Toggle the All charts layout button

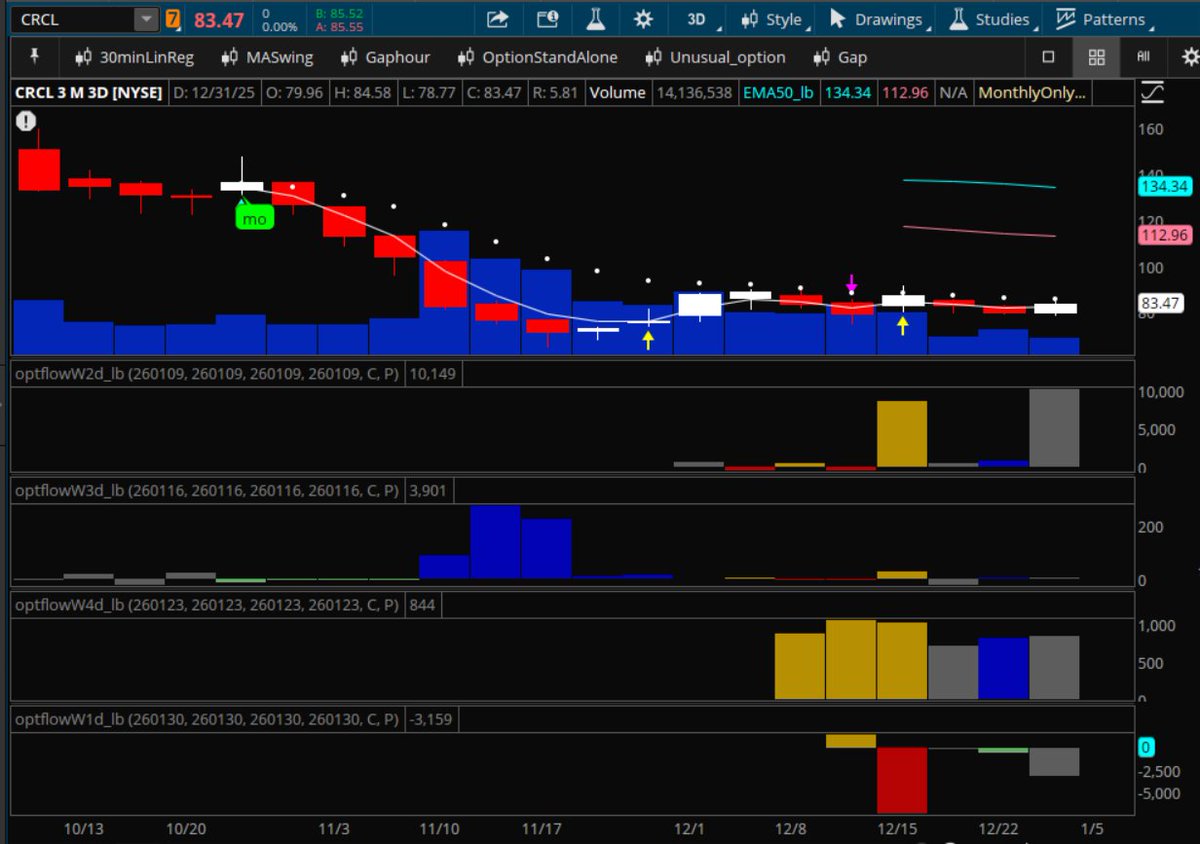(x=1143, y=57)
